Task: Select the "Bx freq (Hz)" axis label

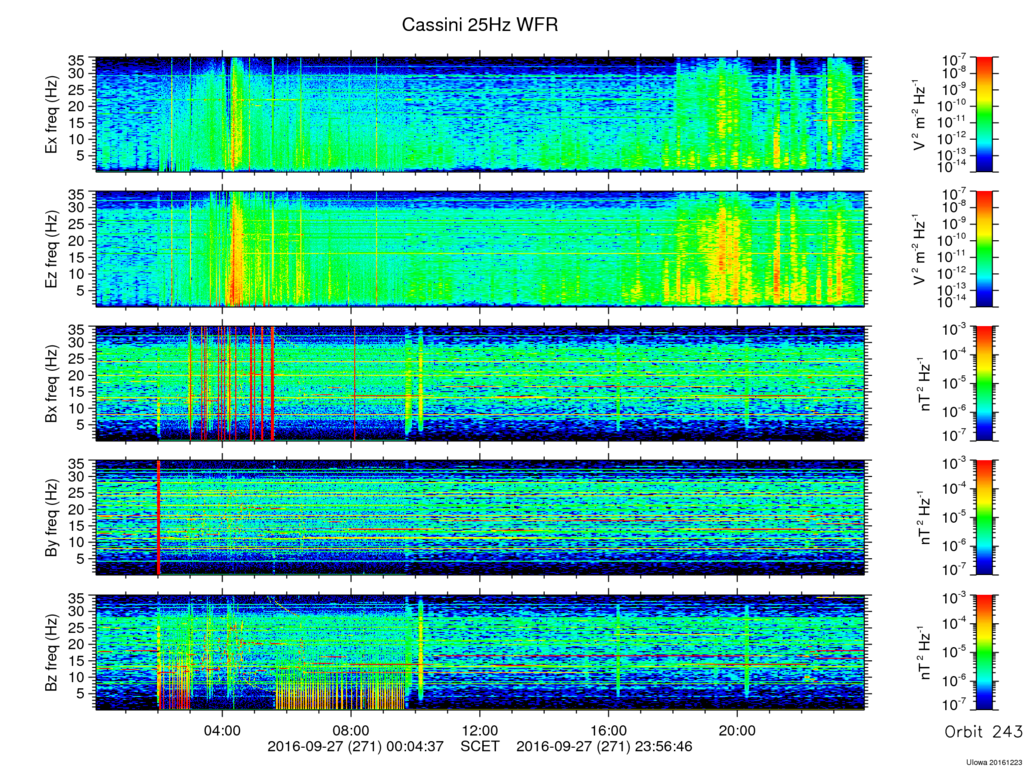Action: pyautogui.click(x=52, y=384)
